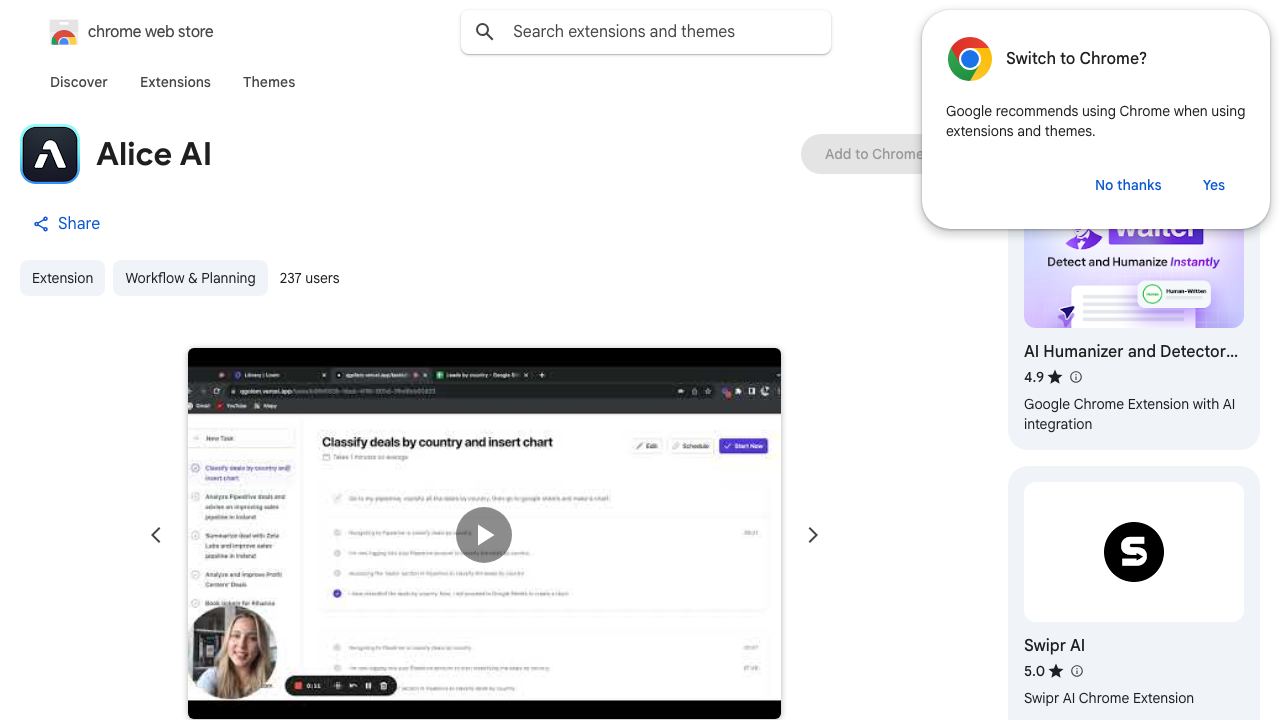
Task: Confirm switch to Chrome with Yes
Action: coord(1214,185)
